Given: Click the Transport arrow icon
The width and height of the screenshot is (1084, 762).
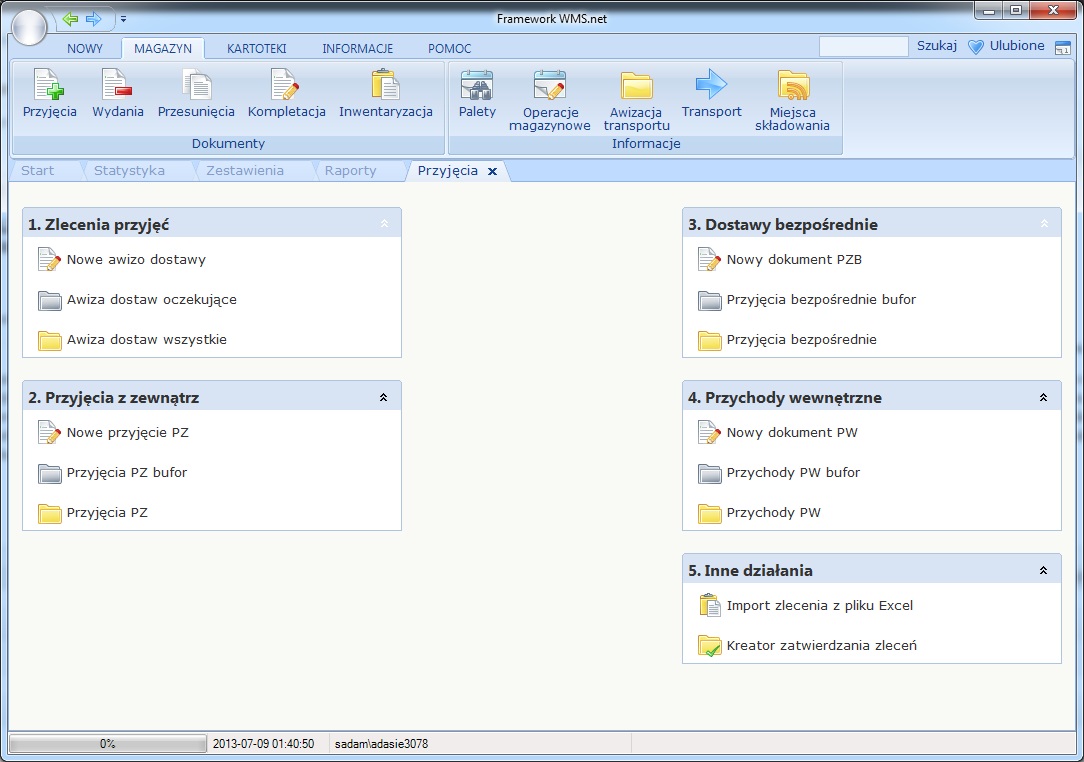Looking at the screenshot, I should tap(711, 87).
